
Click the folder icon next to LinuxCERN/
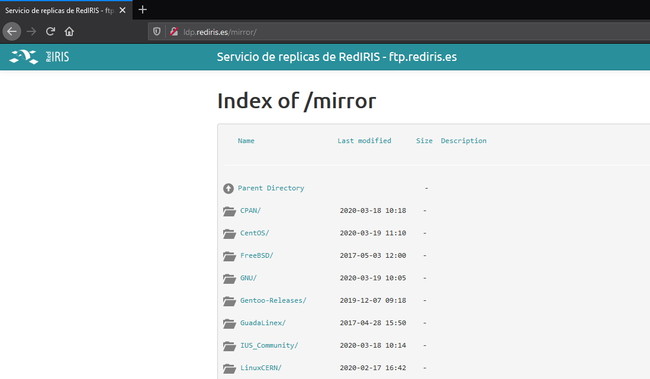[x=229, y=368]
